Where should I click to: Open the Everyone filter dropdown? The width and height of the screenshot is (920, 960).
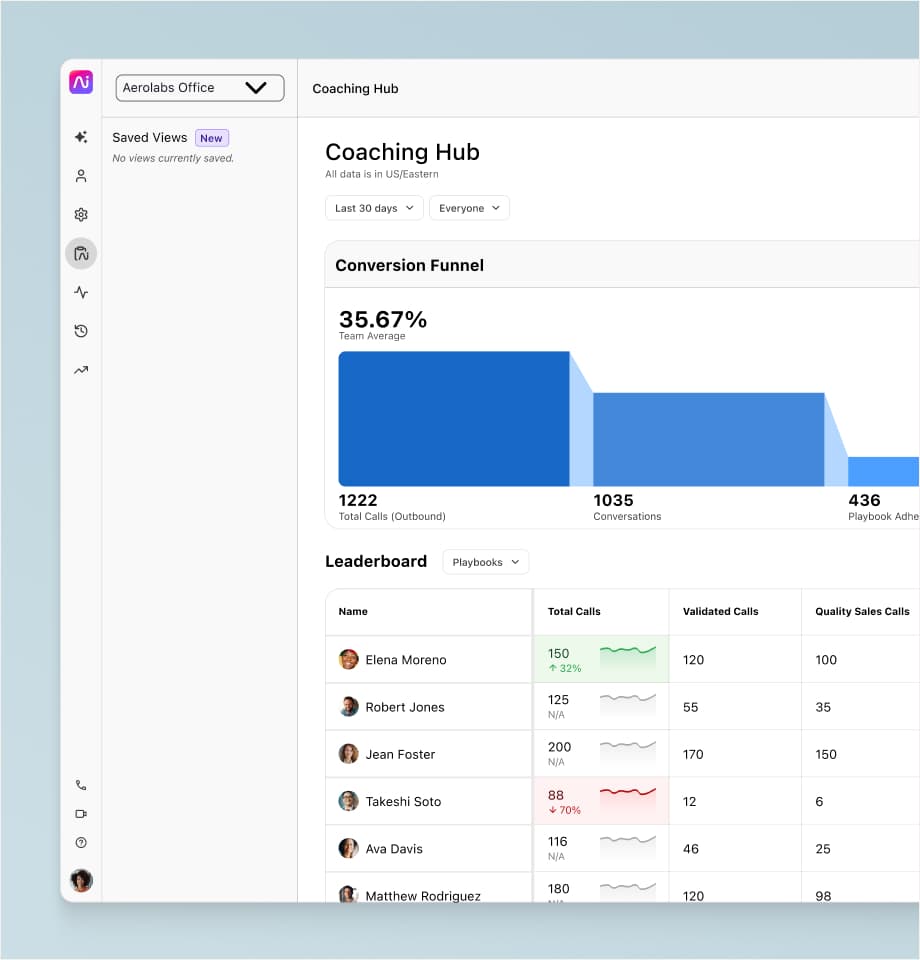tap(469, 208)
